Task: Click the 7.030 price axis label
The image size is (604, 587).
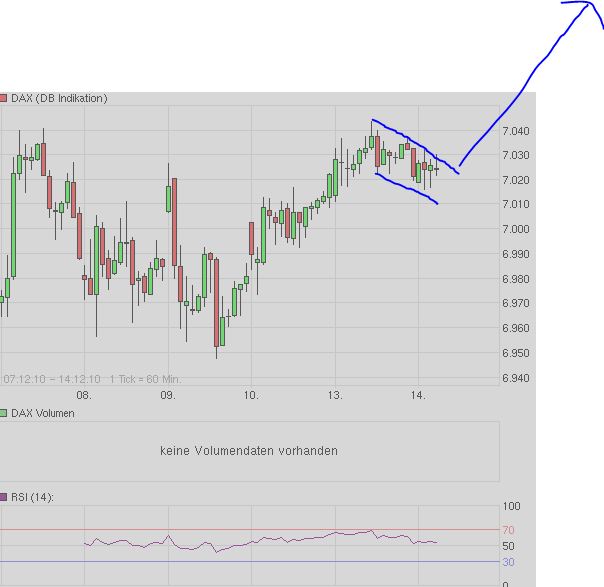Action: click(516, 155)
